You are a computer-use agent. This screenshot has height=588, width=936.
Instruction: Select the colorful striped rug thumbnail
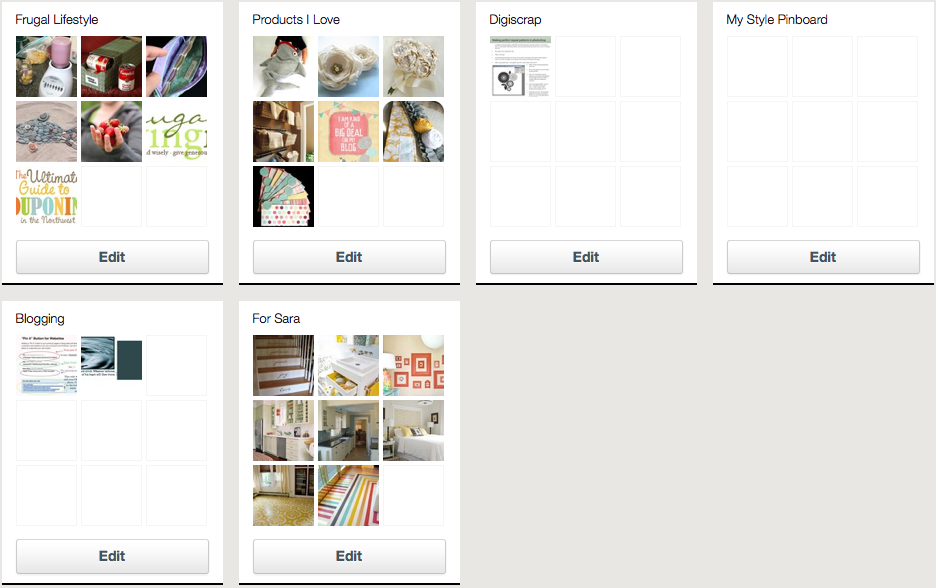pyautogui.click(x=349, y=495)
